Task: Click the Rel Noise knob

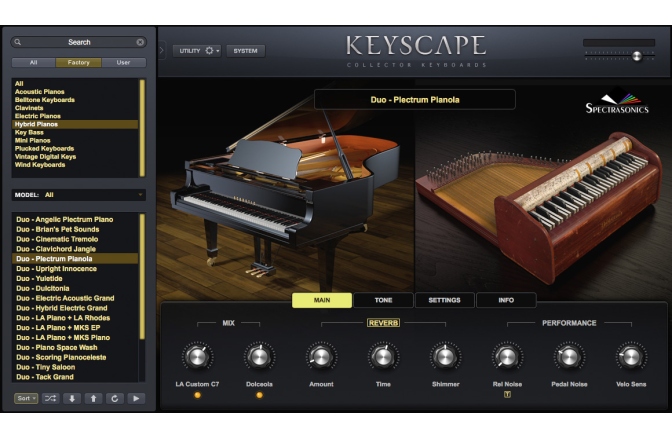Action: click(507, 356)
